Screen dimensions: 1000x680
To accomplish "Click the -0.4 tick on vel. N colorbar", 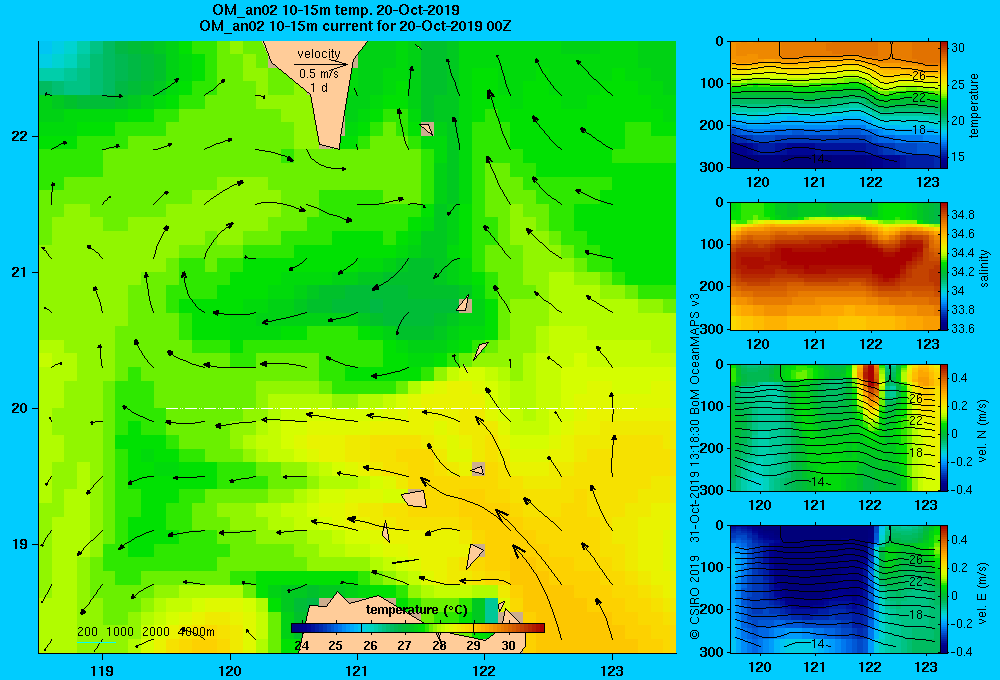I will click(x=961, y=490).
